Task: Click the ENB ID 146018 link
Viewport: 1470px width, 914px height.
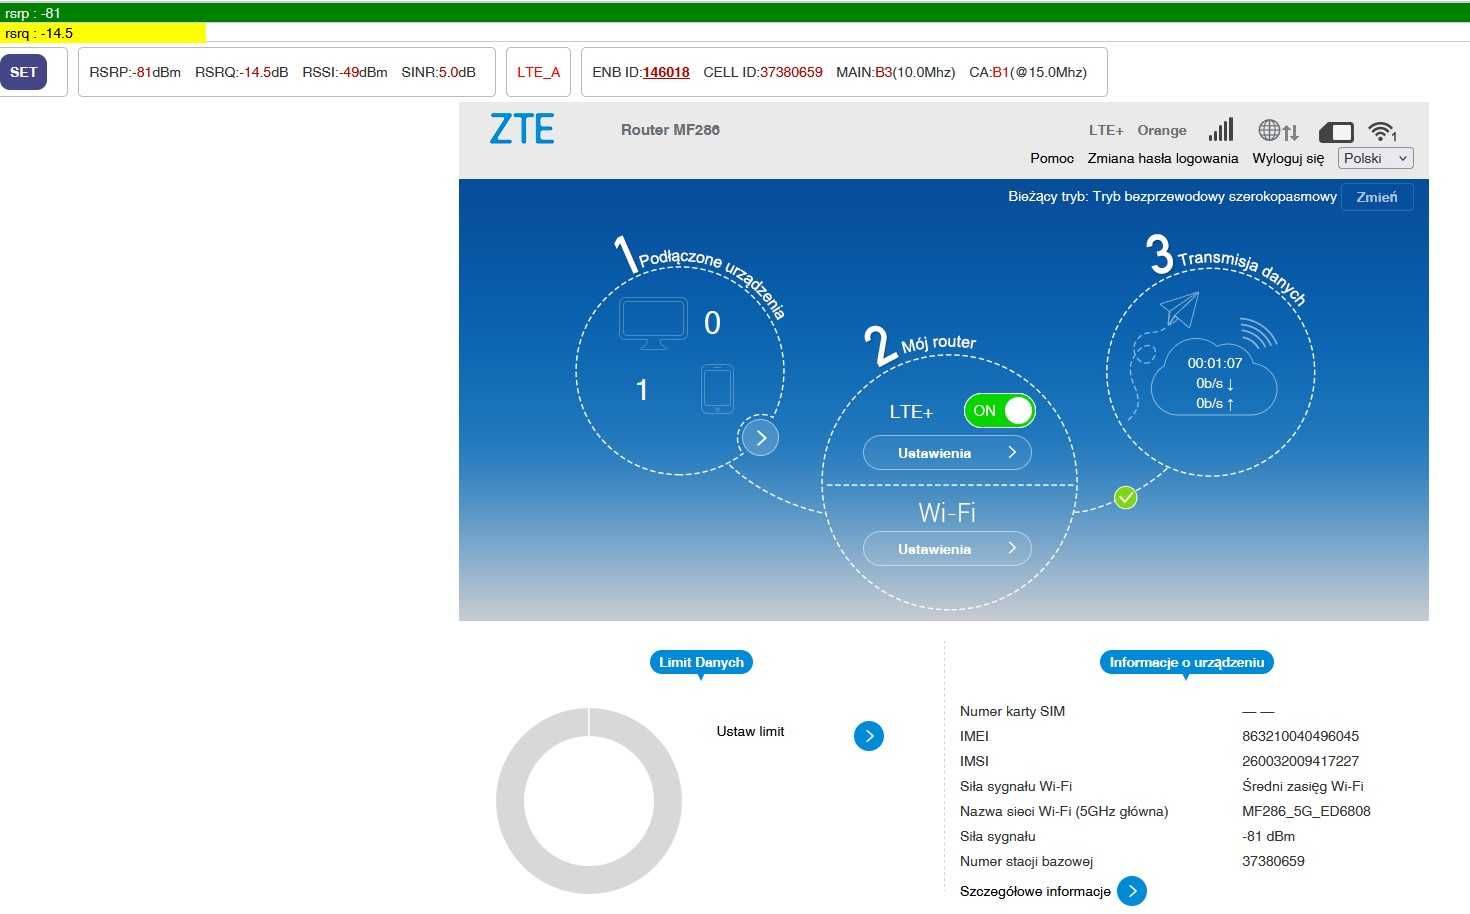Action: pos(666,72)
